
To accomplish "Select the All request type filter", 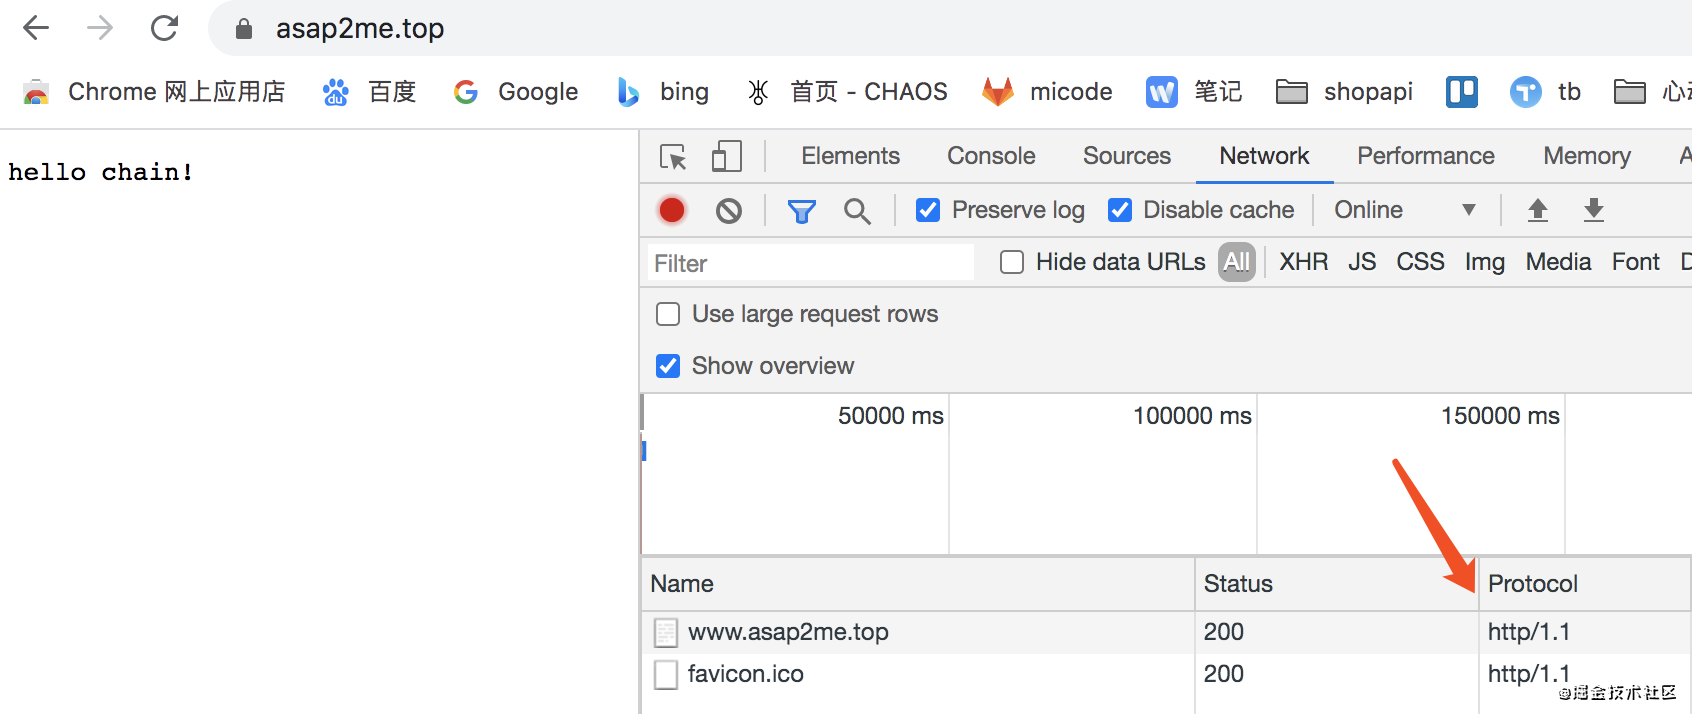I will point(1237,262).
